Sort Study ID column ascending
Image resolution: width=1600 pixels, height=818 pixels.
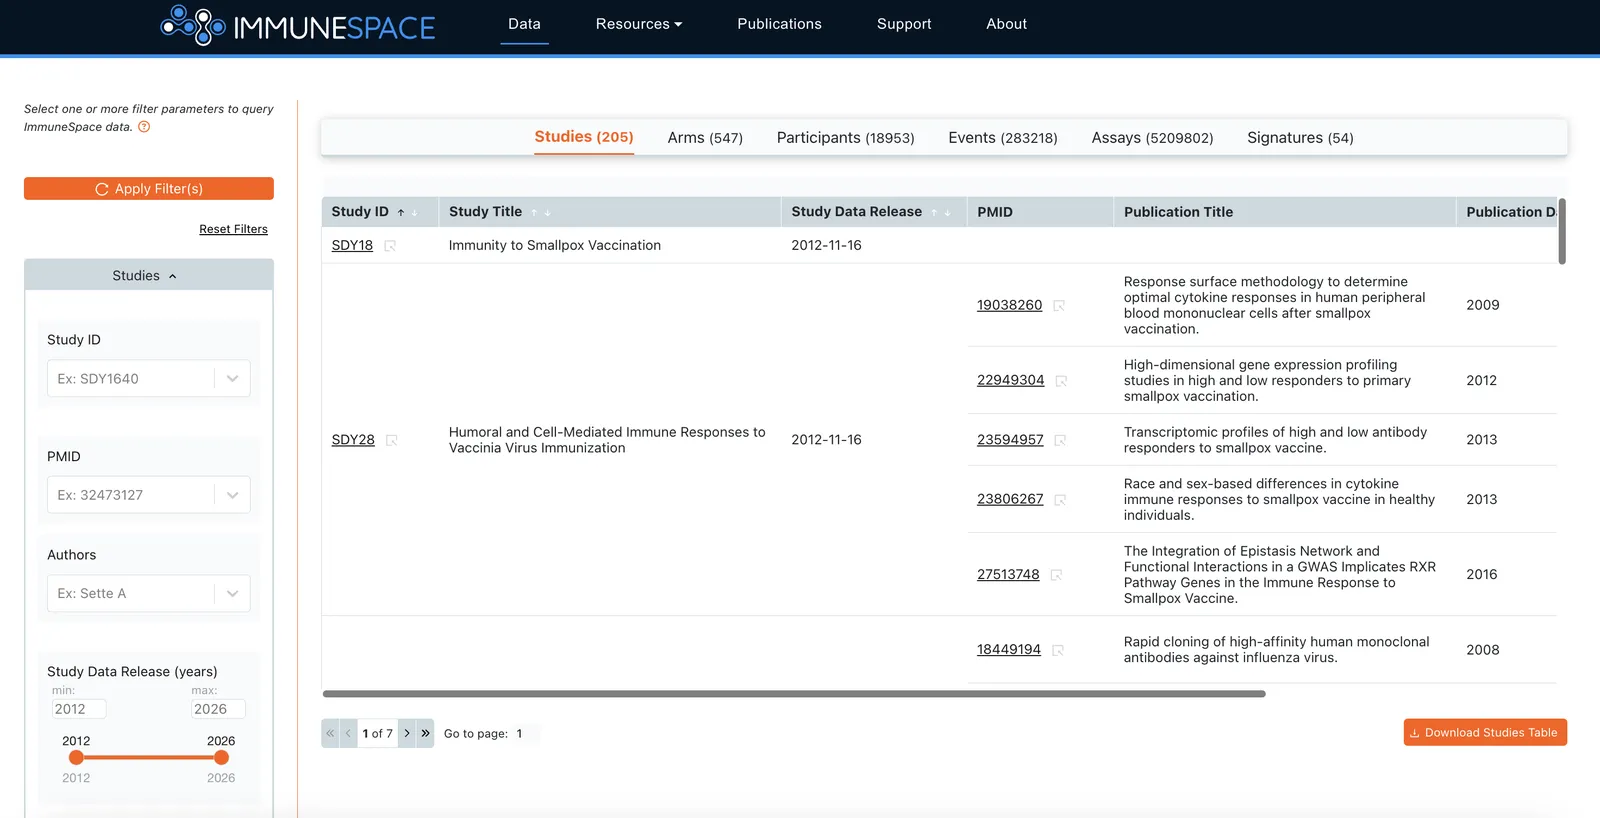(401, 213)
